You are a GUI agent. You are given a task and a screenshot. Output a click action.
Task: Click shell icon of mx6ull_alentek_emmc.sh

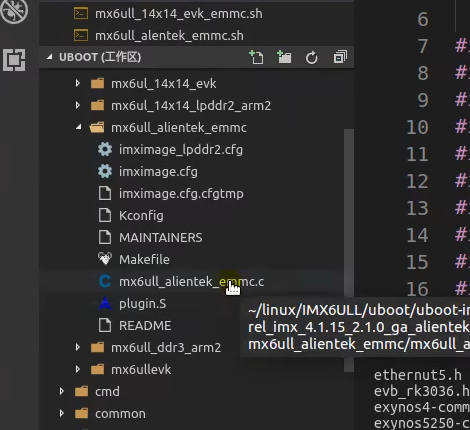(81, 35)
